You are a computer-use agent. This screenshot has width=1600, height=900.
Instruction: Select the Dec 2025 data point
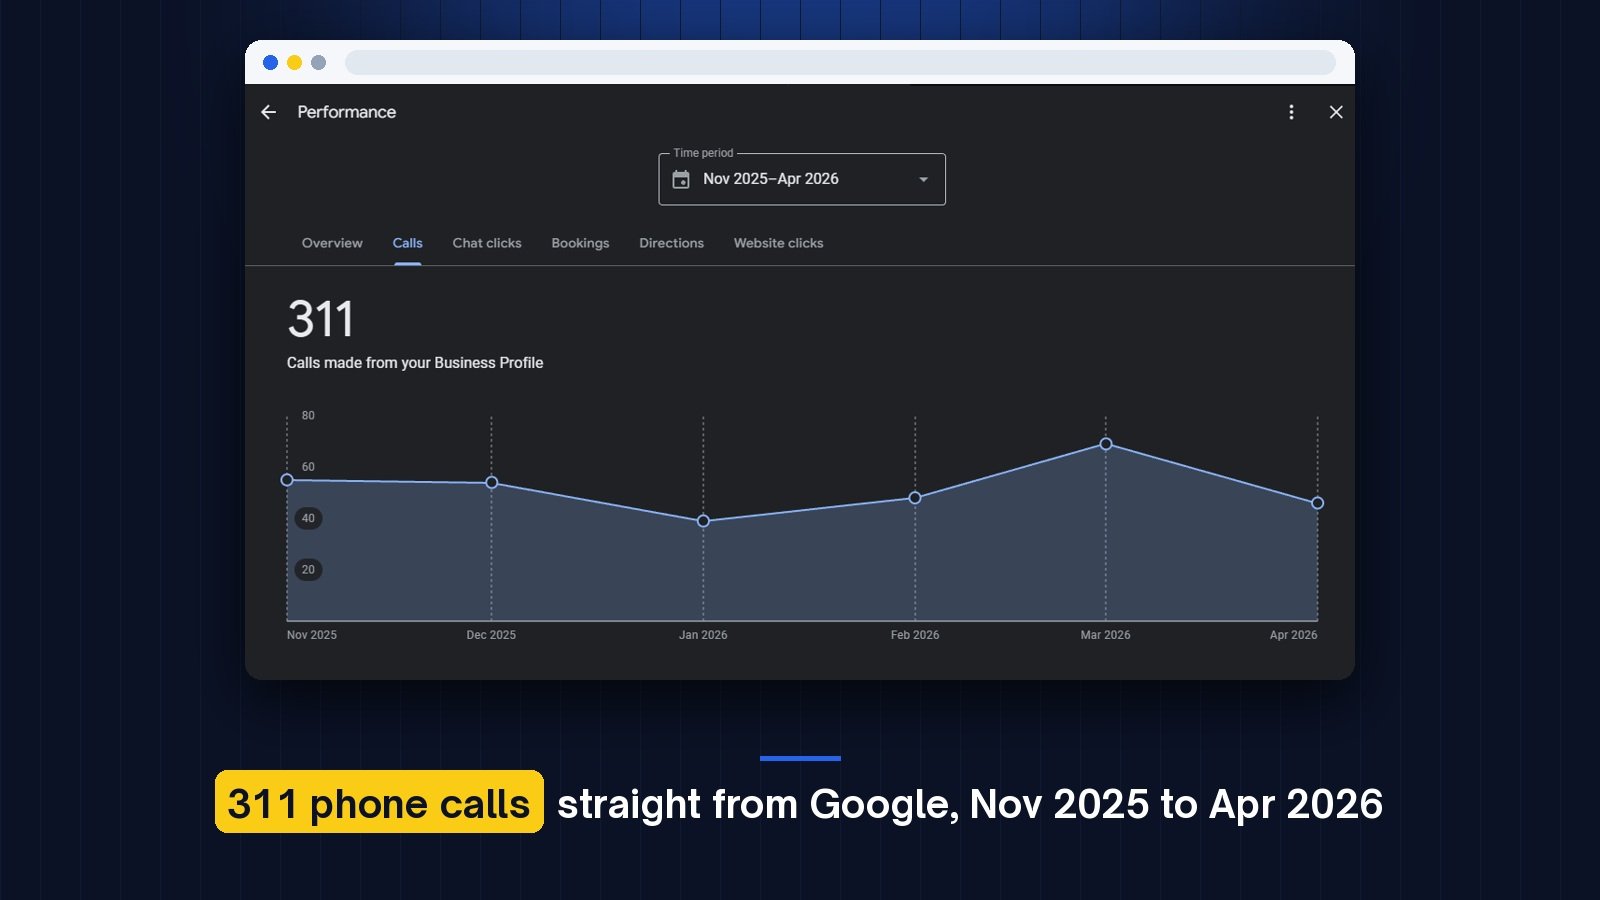(491, 483)
